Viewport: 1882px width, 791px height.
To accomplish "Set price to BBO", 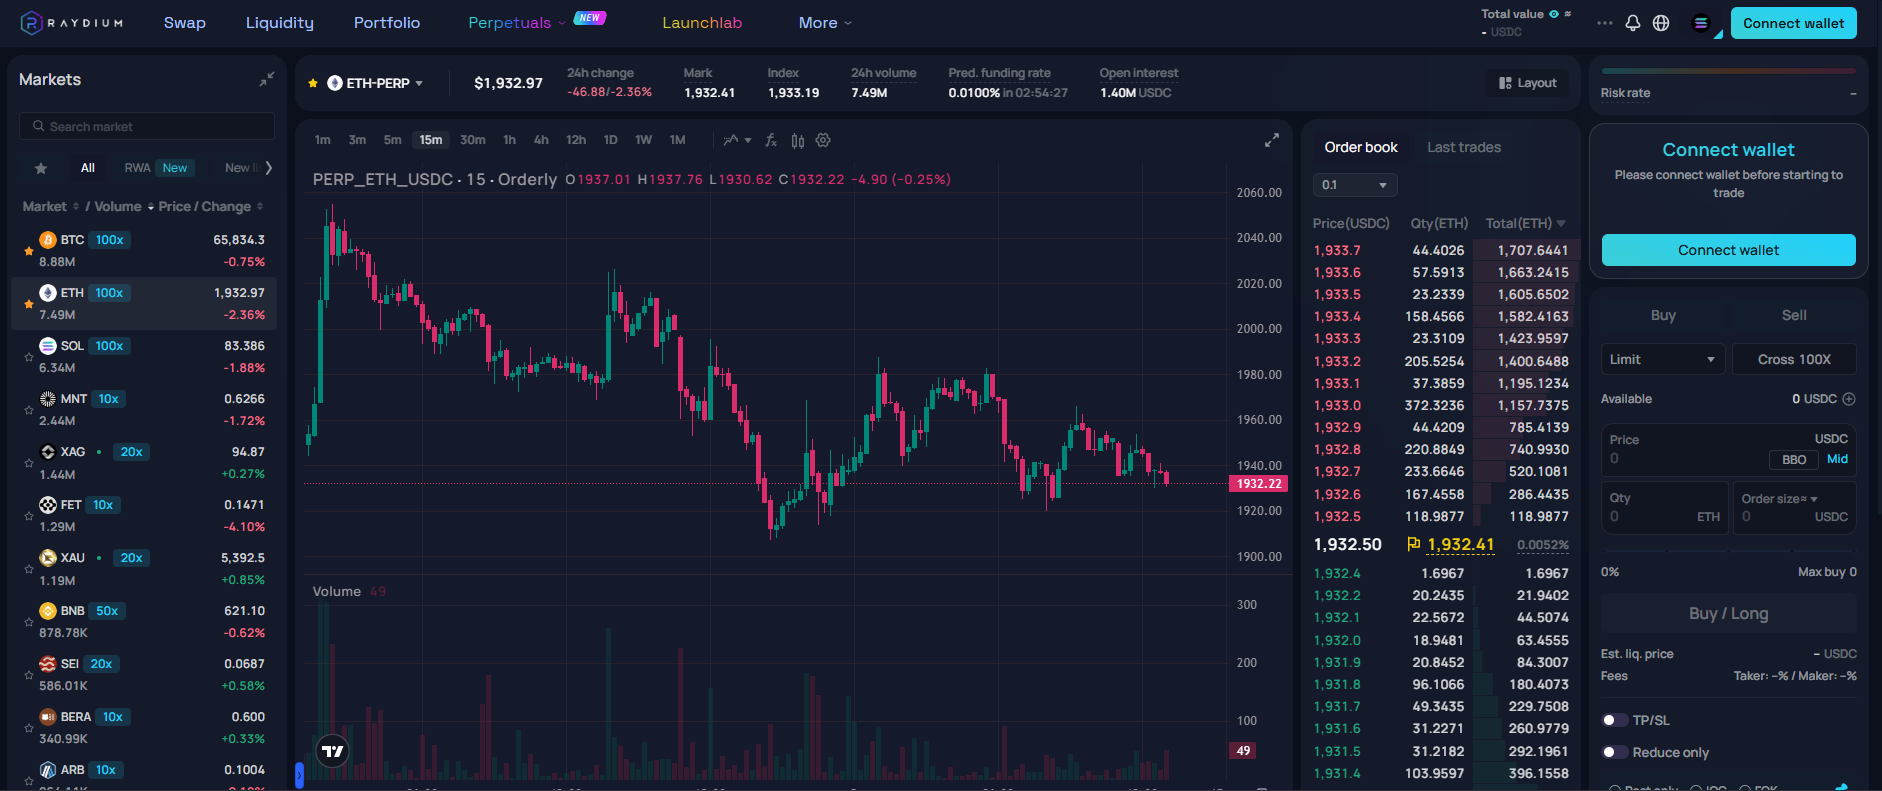I will [x=1794, y=460].
